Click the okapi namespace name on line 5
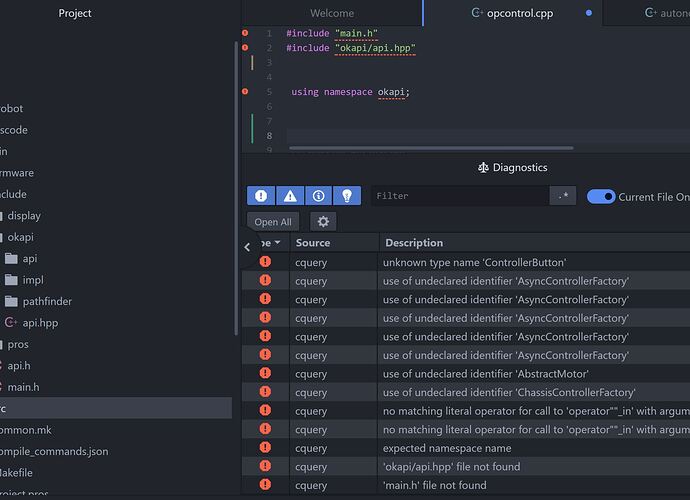The width and height of the screenshot is (690, 500). 391,92
